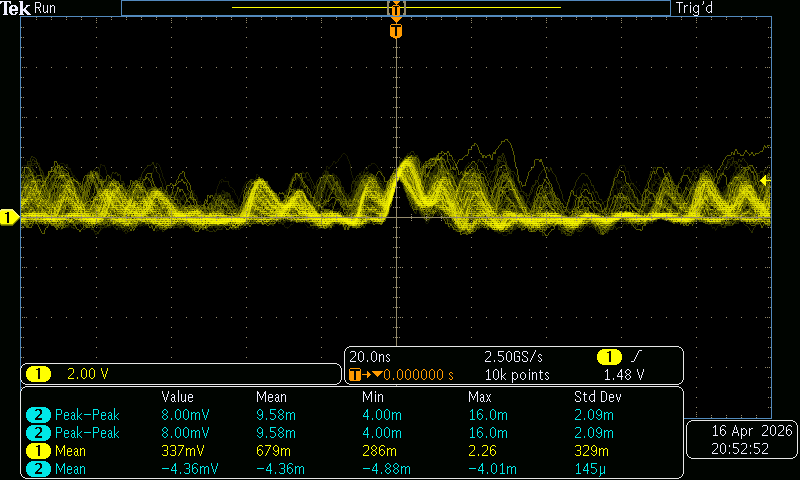Click the 2.26 max statistic
The image size is (800, 480).
click(x=483, y=451)
